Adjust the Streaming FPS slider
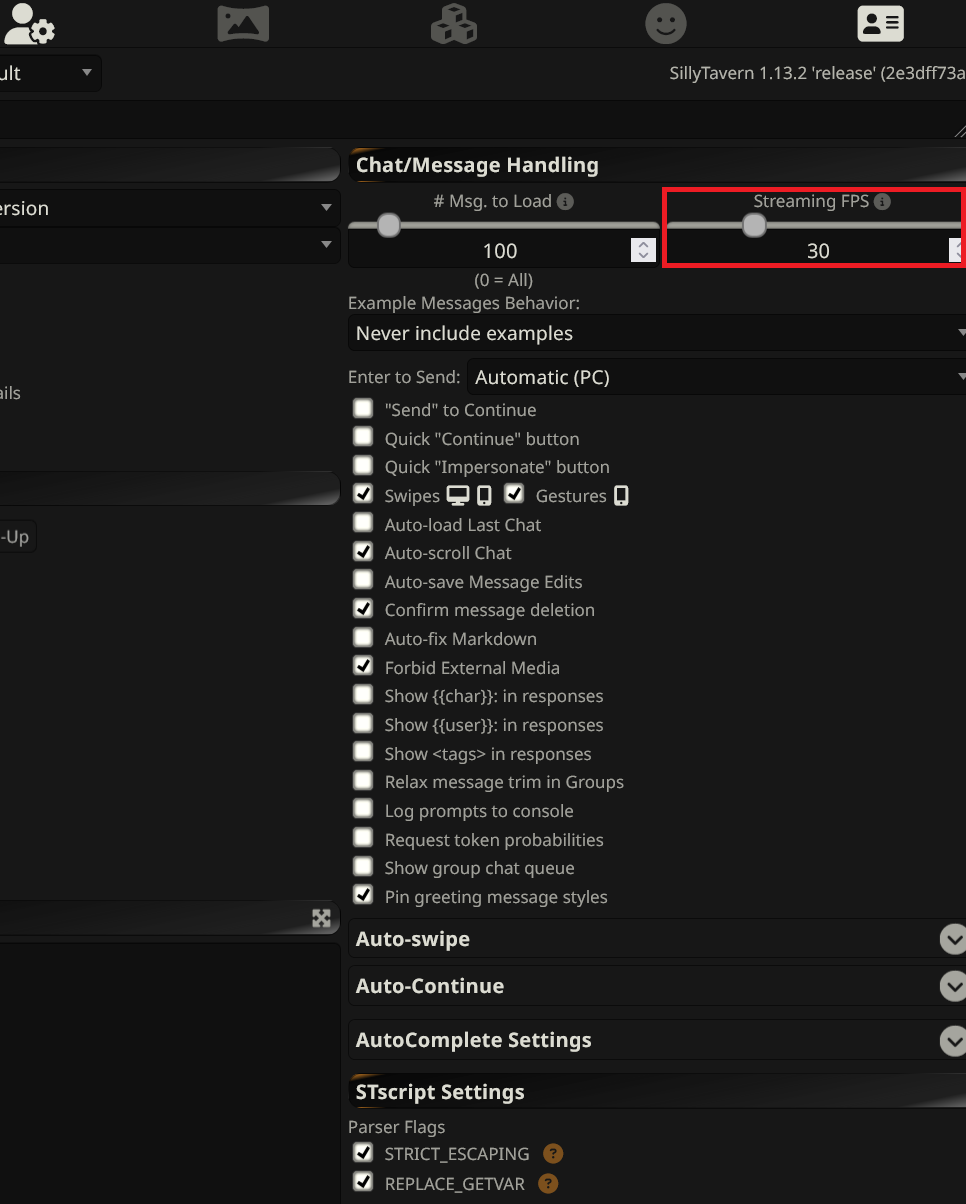Screen dimensions: 966x1204 (754, 226)
